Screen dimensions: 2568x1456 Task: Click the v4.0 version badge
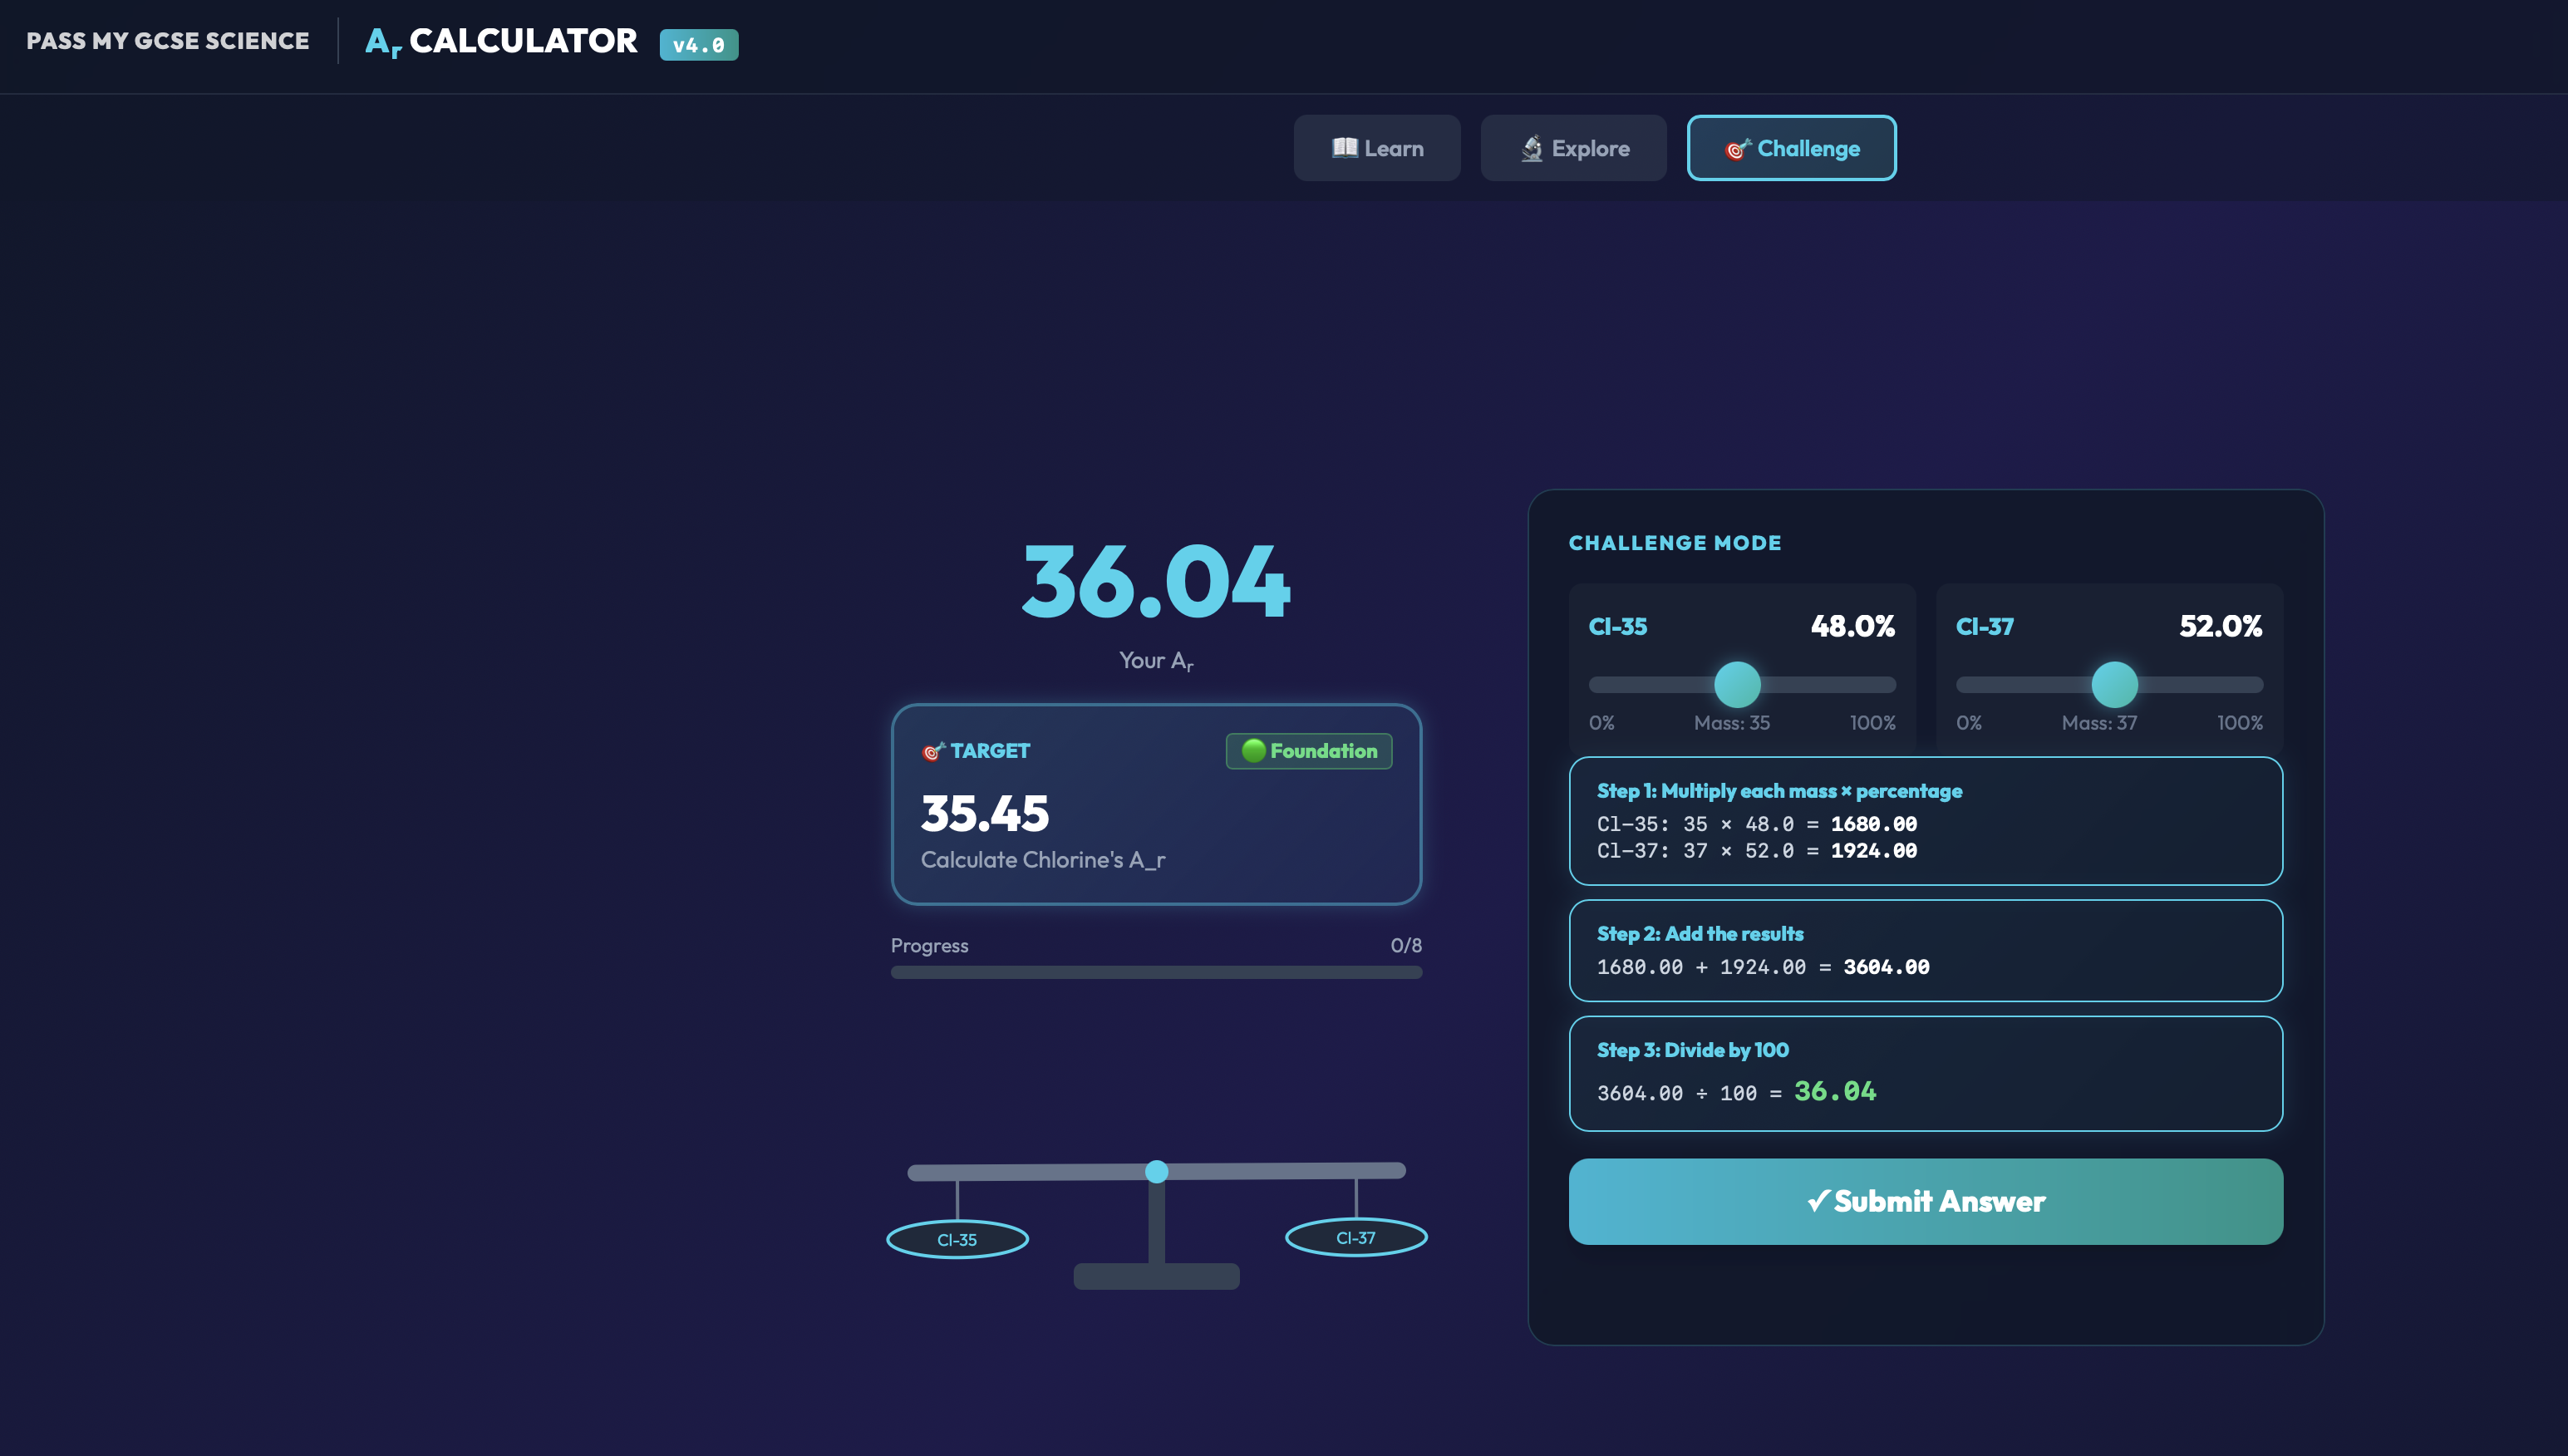pyautogui.click(x=698, y=45)
